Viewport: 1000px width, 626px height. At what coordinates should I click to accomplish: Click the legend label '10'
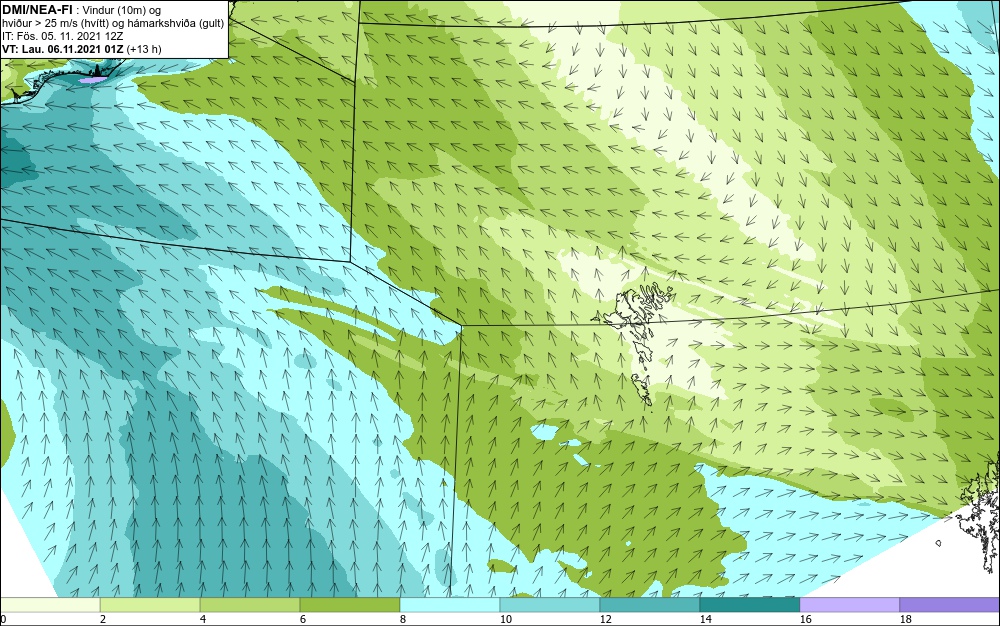click(x=505, y=619)
